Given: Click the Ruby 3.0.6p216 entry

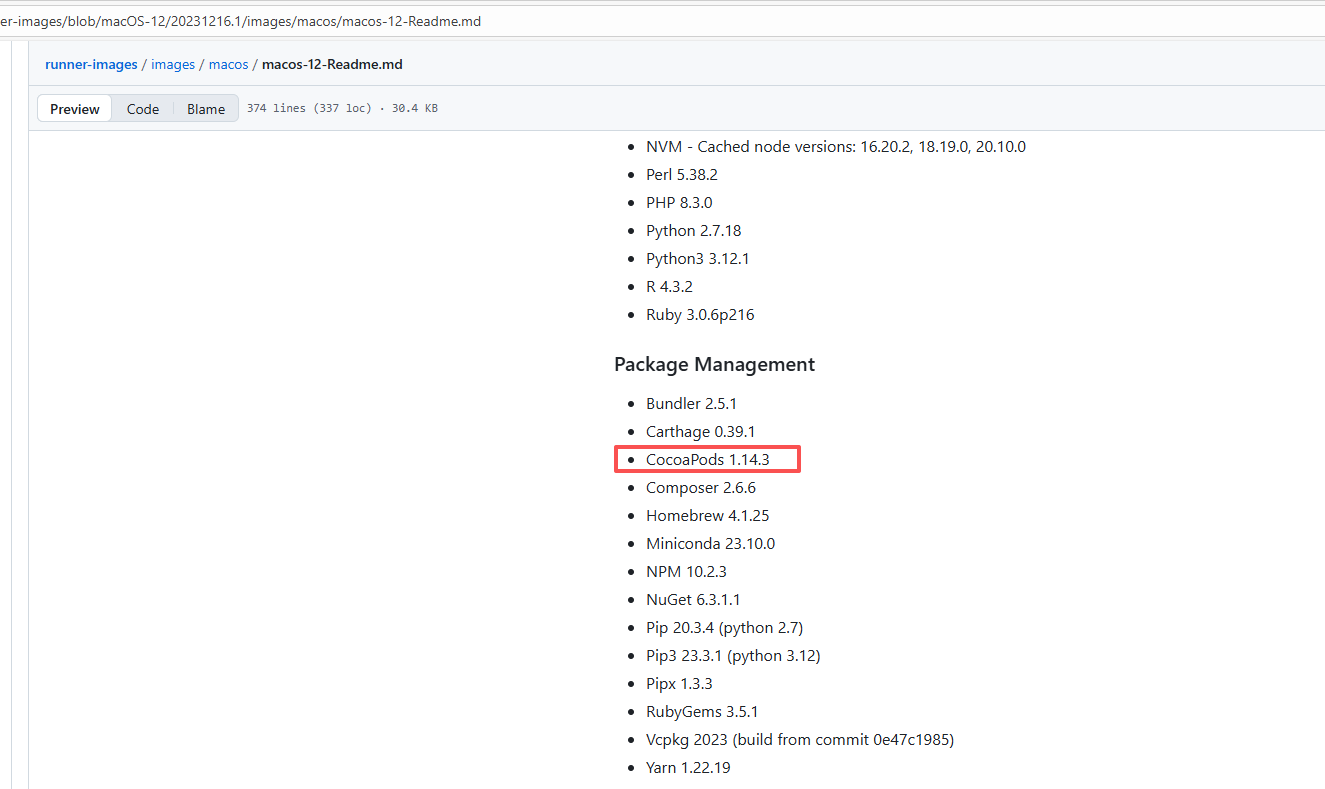Looking at the screenshot, I should click(700, 314).
